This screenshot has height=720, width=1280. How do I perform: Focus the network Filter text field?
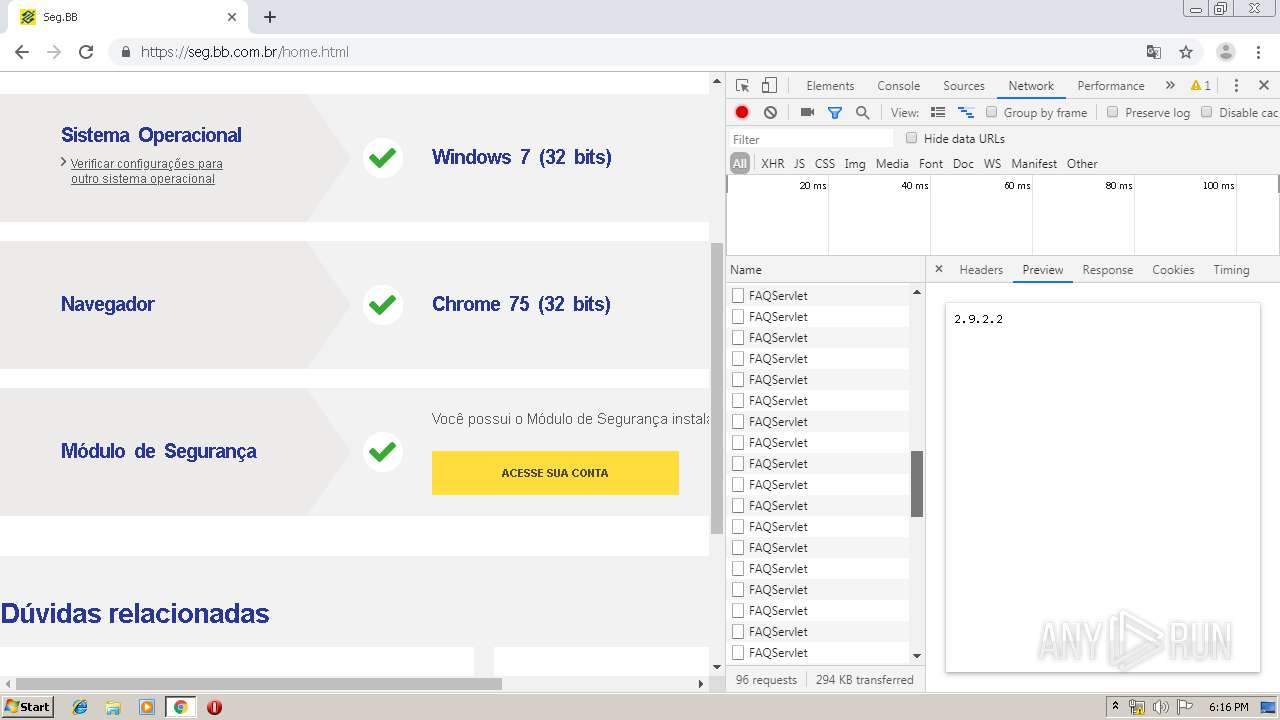coord(811,139)
